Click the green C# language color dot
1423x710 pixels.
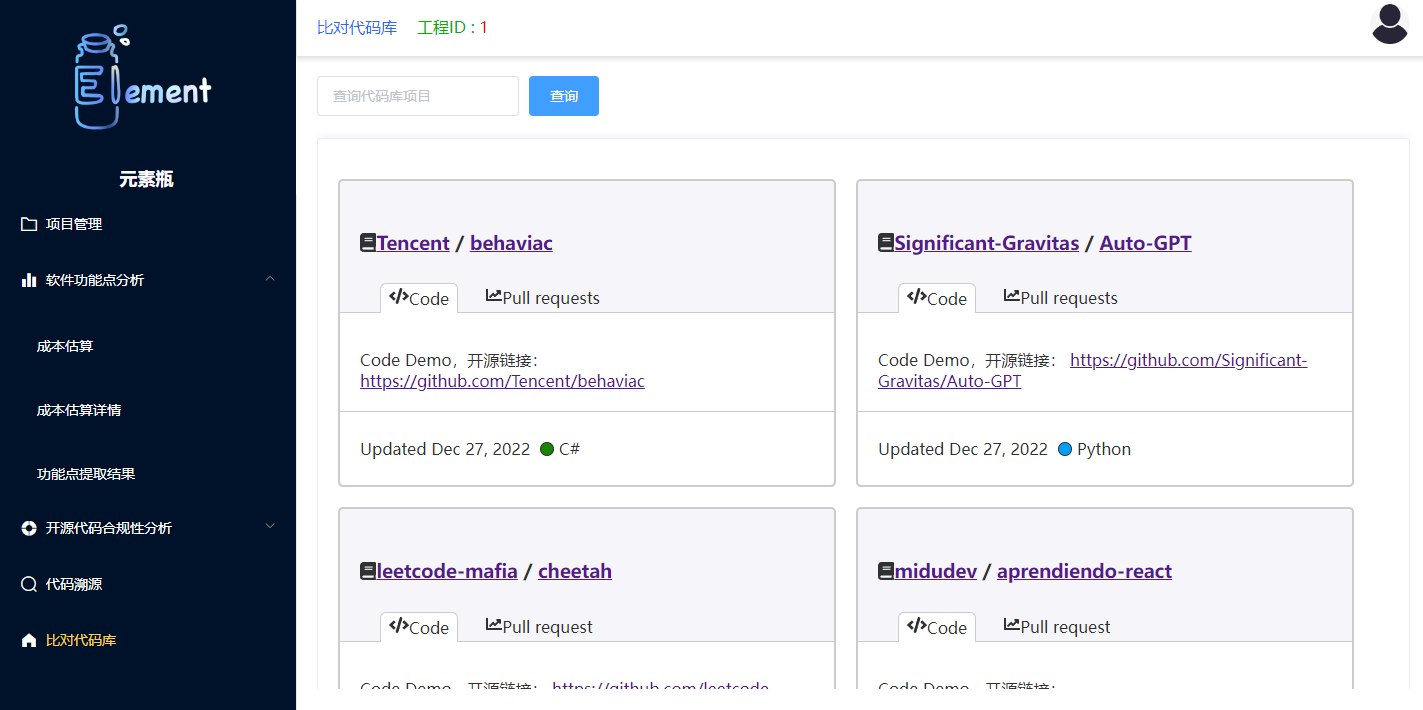547,449
